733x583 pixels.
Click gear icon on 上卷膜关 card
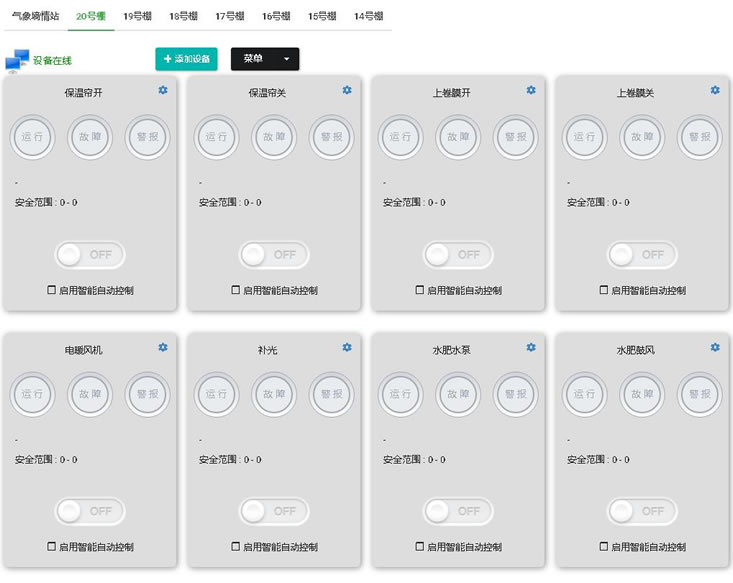tap(715, 90)
